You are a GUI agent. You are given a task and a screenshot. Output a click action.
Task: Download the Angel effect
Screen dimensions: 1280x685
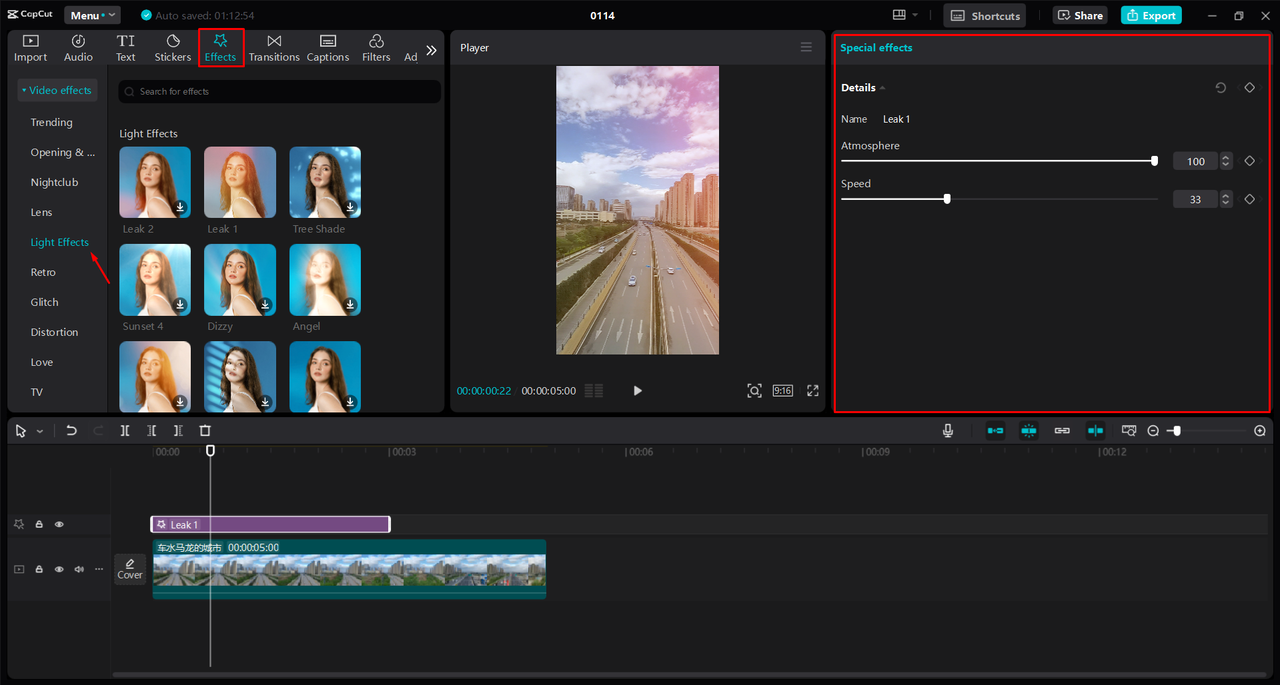point(350,304)
